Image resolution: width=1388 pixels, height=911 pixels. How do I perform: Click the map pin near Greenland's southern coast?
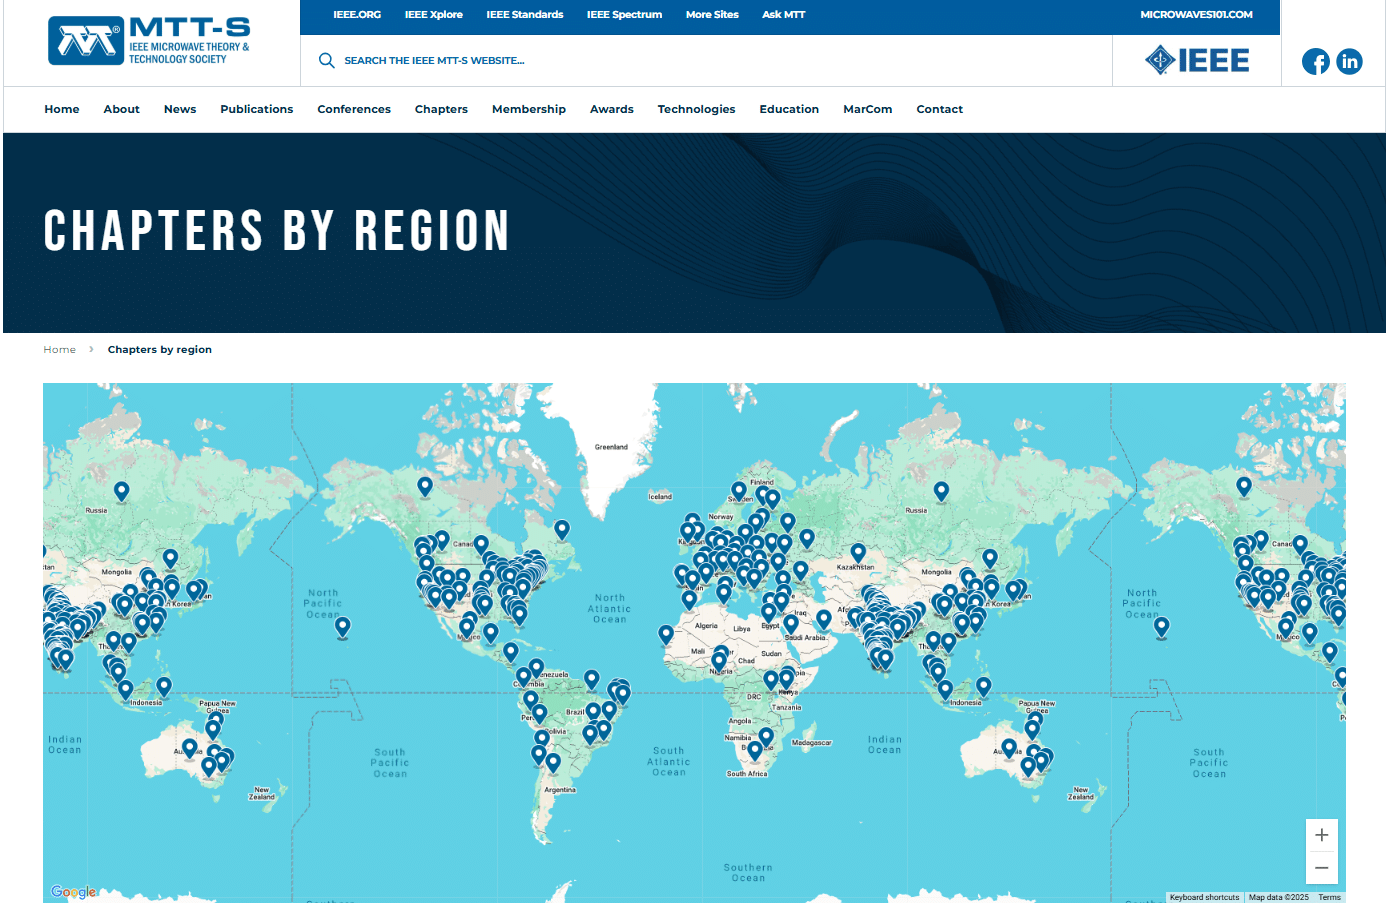coord(562,528)
